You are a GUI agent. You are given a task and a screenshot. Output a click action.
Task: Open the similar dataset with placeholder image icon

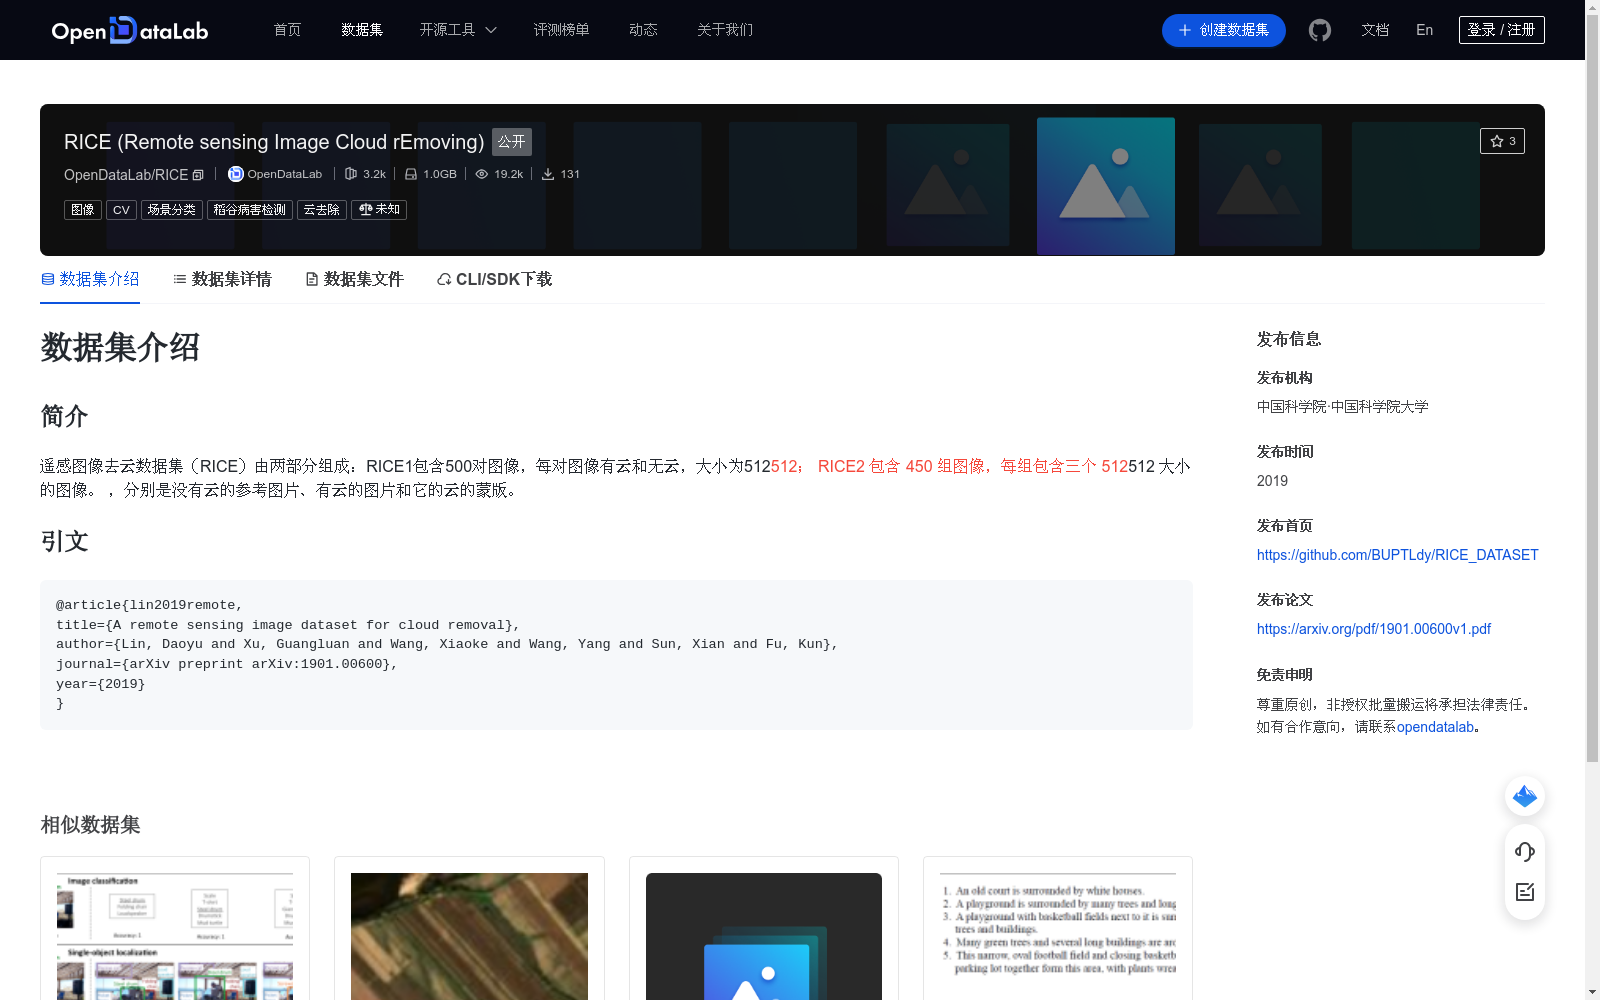pos(764,935)
